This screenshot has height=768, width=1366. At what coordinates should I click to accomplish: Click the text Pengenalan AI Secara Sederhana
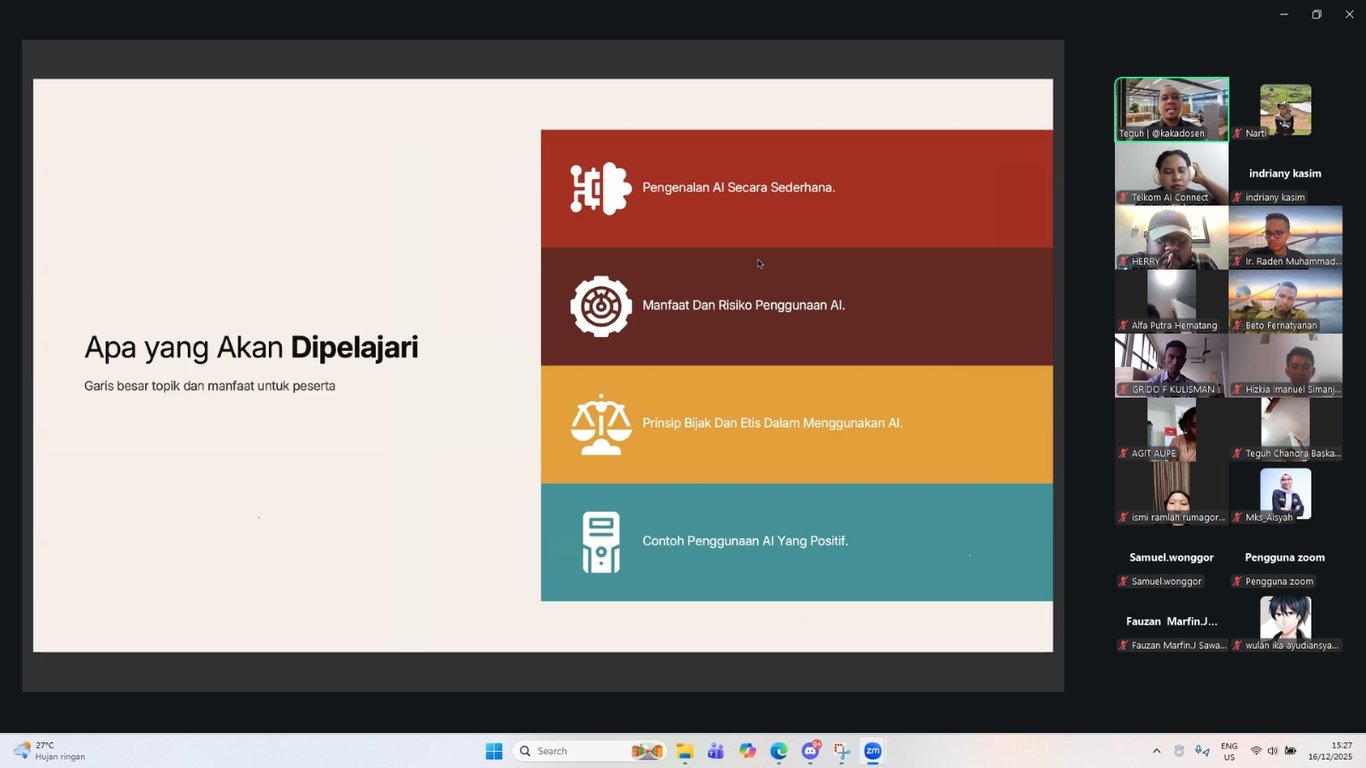(x=739, y=187)
